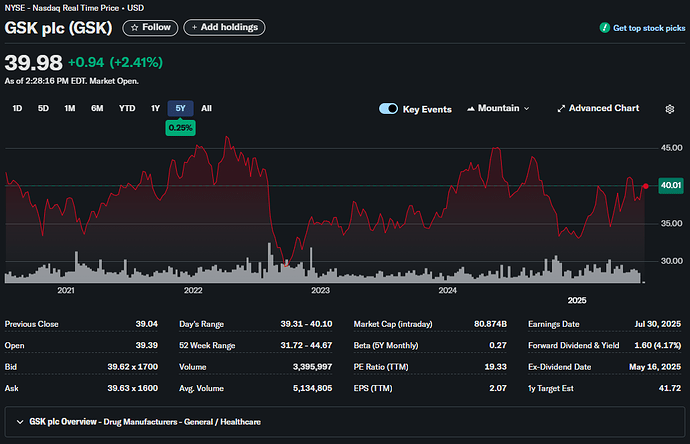This screenshot has width=690, height=444.
Task: Click the Open value 39.39
Action: coord(147,345)
